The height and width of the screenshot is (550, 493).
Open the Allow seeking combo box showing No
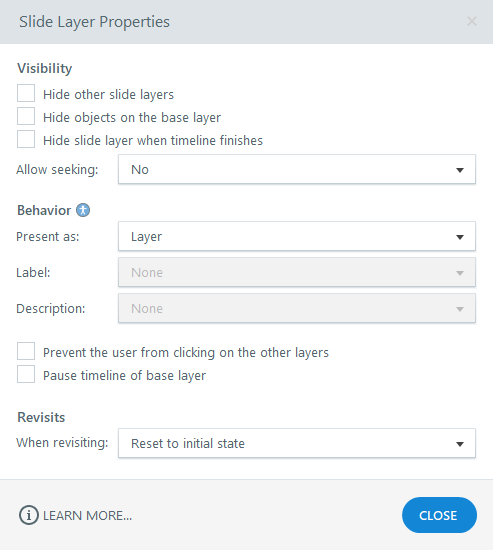[297, 169]
